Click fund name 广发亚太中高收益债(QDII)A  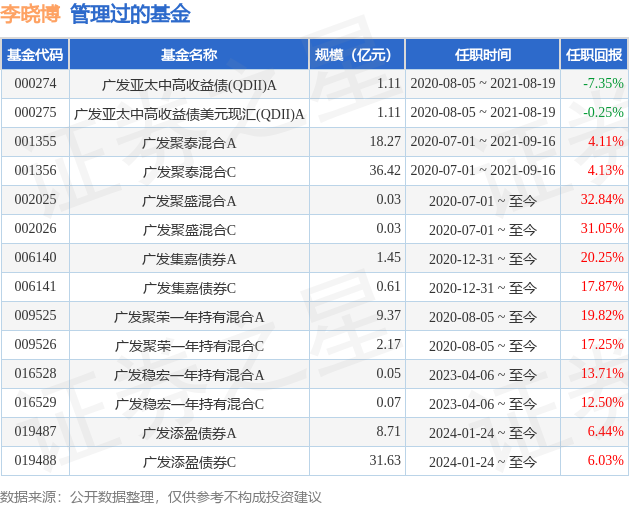(x=189, y=85)
